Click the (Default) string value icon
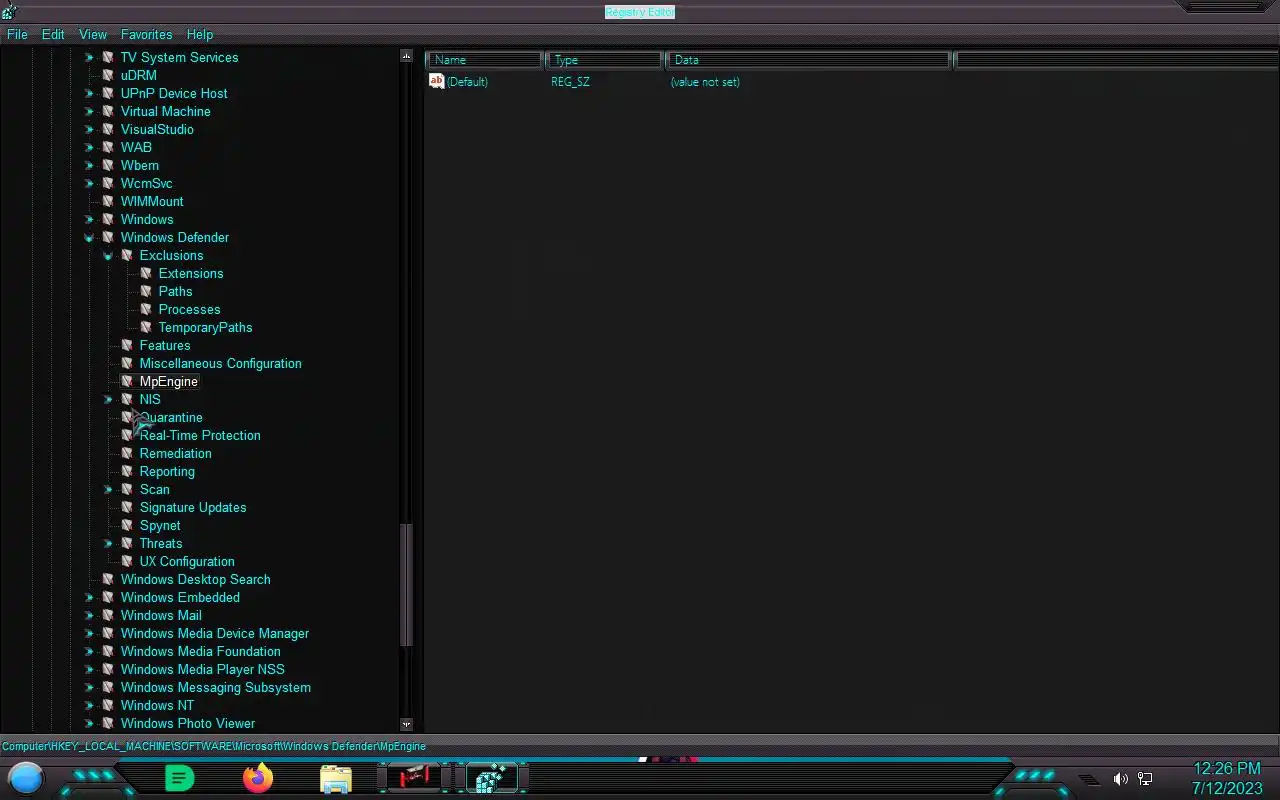The height and width of the screenshot is (800, 1280). click(x=436, y=81)
